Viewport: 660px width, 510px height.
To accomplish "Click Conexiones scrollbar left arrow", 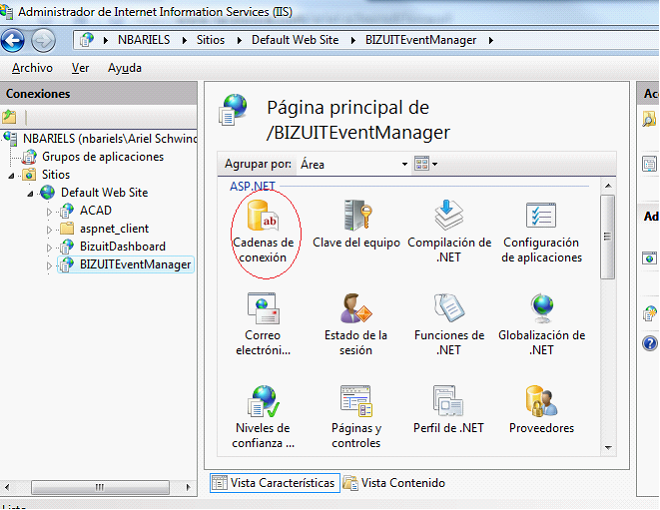I will [7, 487].
